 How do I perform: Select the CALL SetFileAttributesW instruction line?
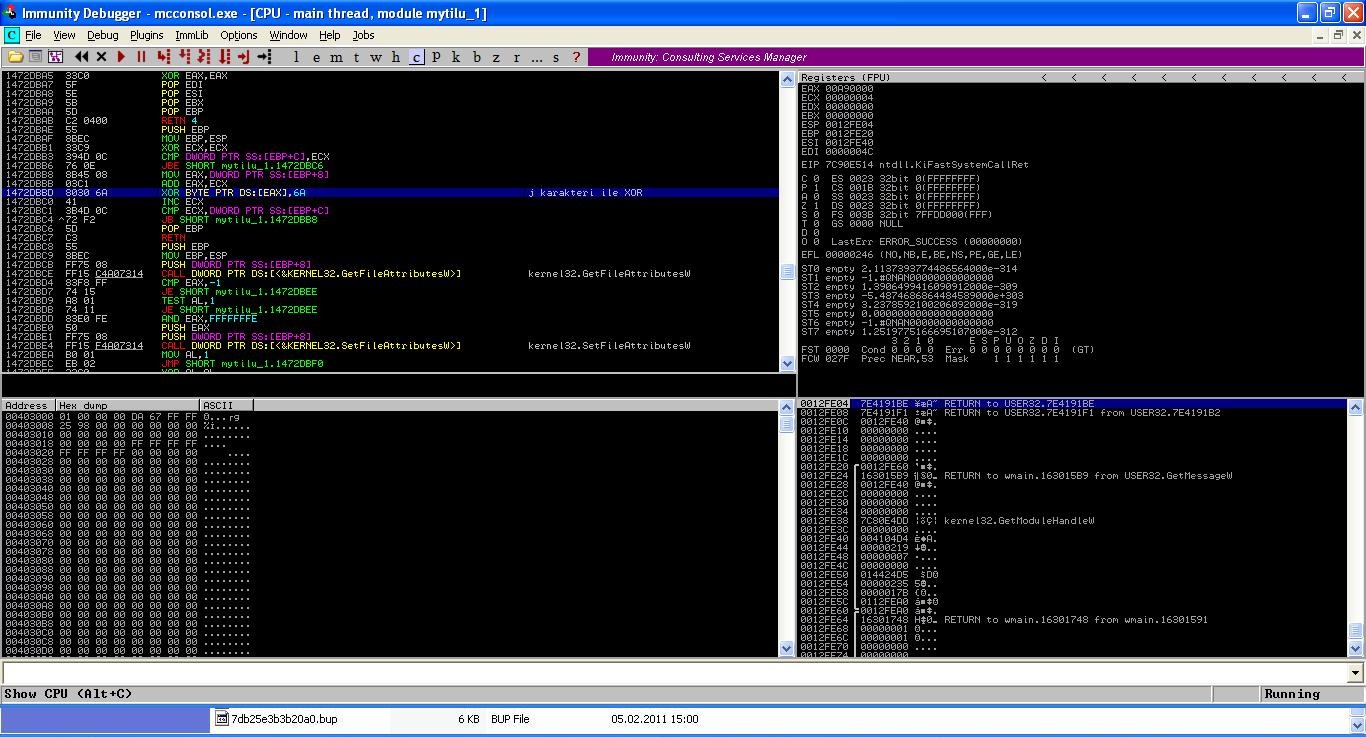coord(390,345)
